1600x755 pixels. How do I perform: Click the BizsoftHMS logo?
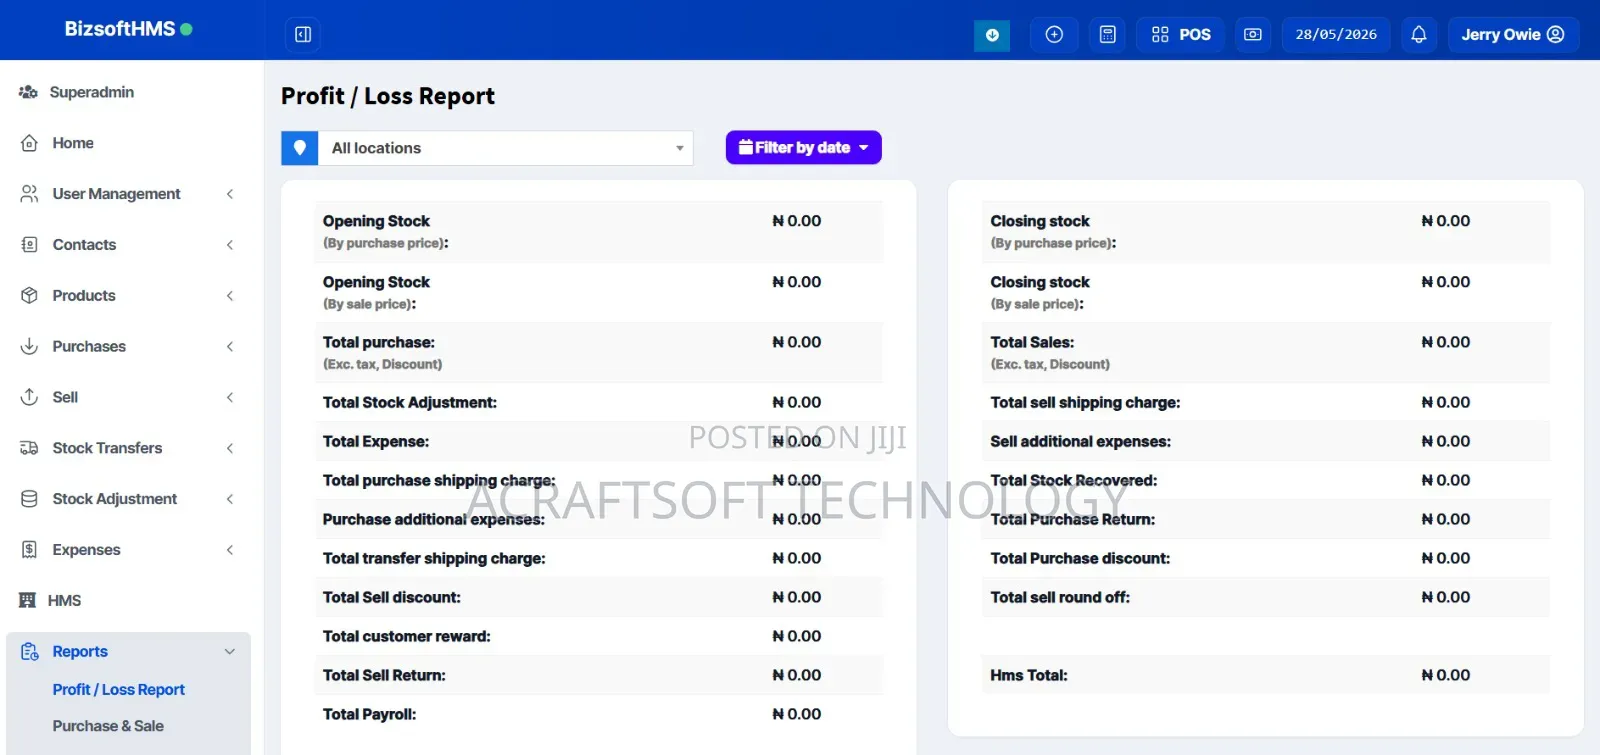point(128,29)
